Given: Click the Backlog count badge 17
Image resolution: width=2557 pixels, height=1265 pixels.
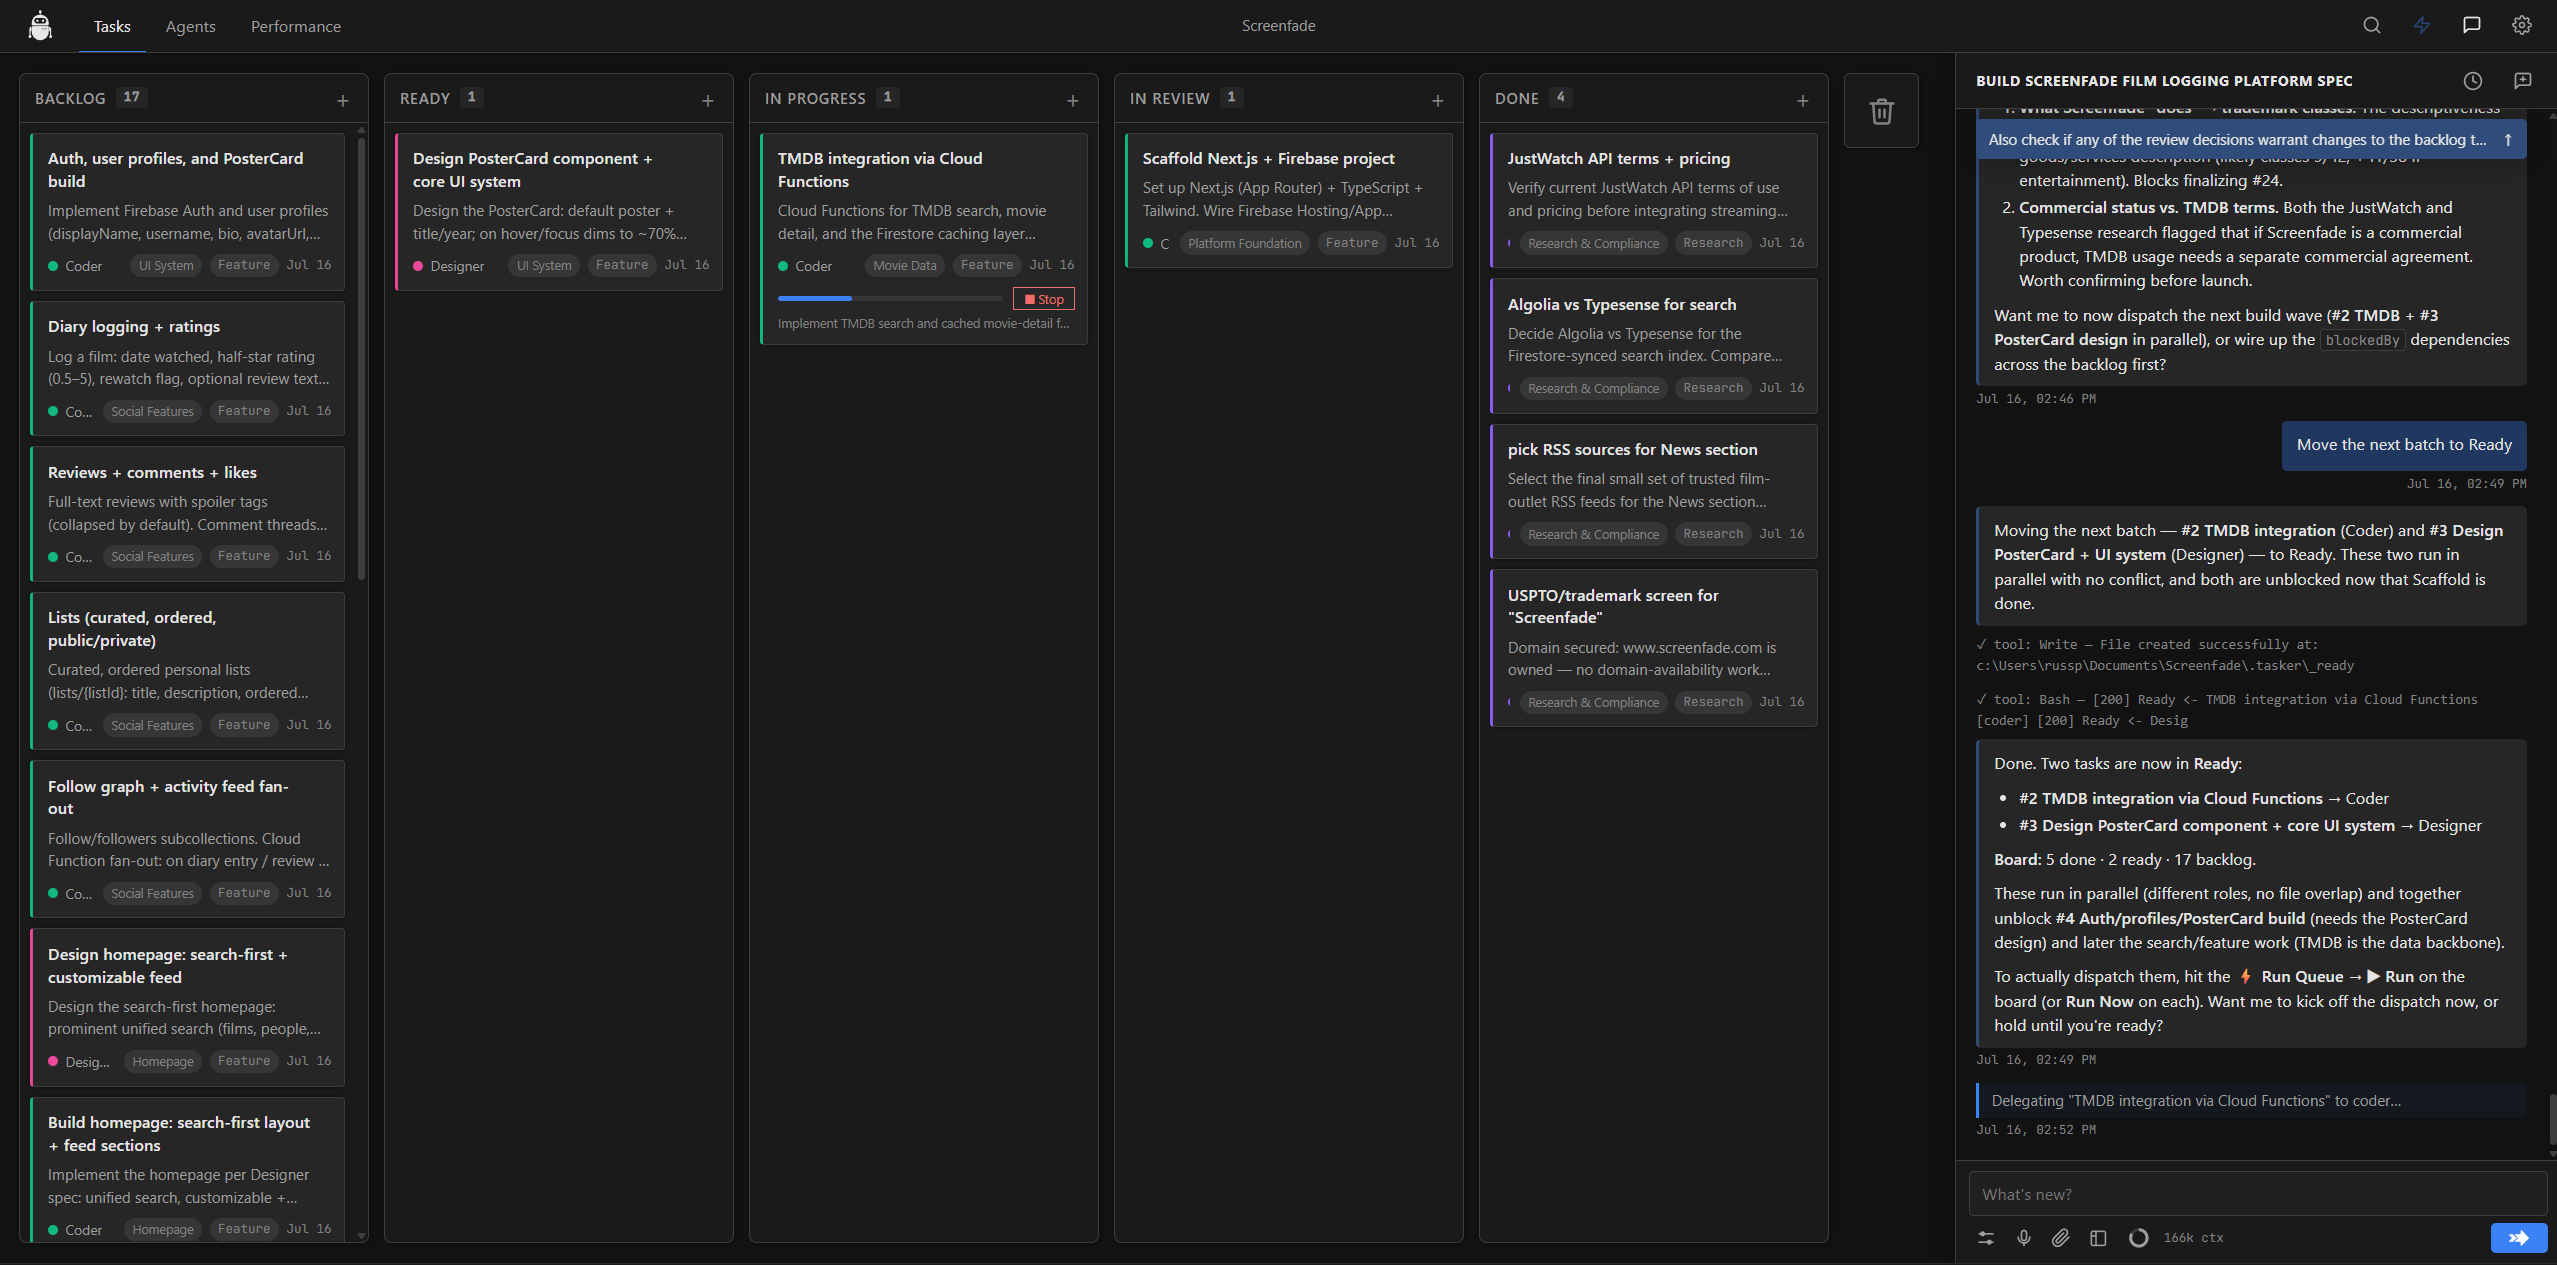Looking at the screenshot, I should 131,97.
